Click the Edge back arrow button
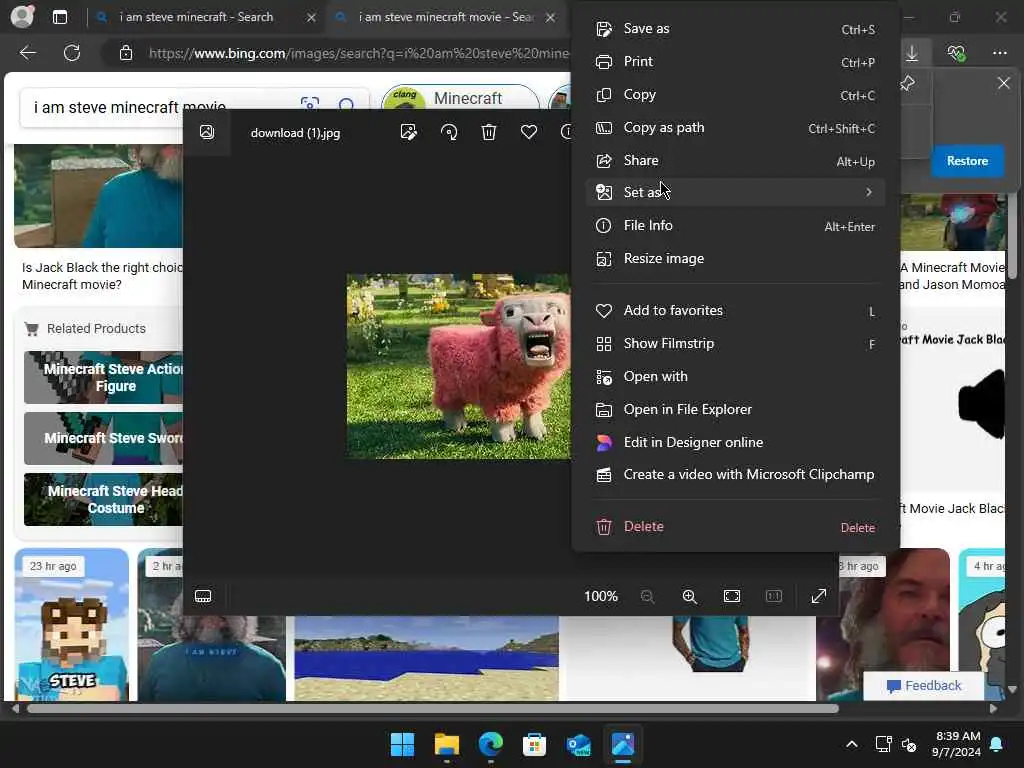 28,53
